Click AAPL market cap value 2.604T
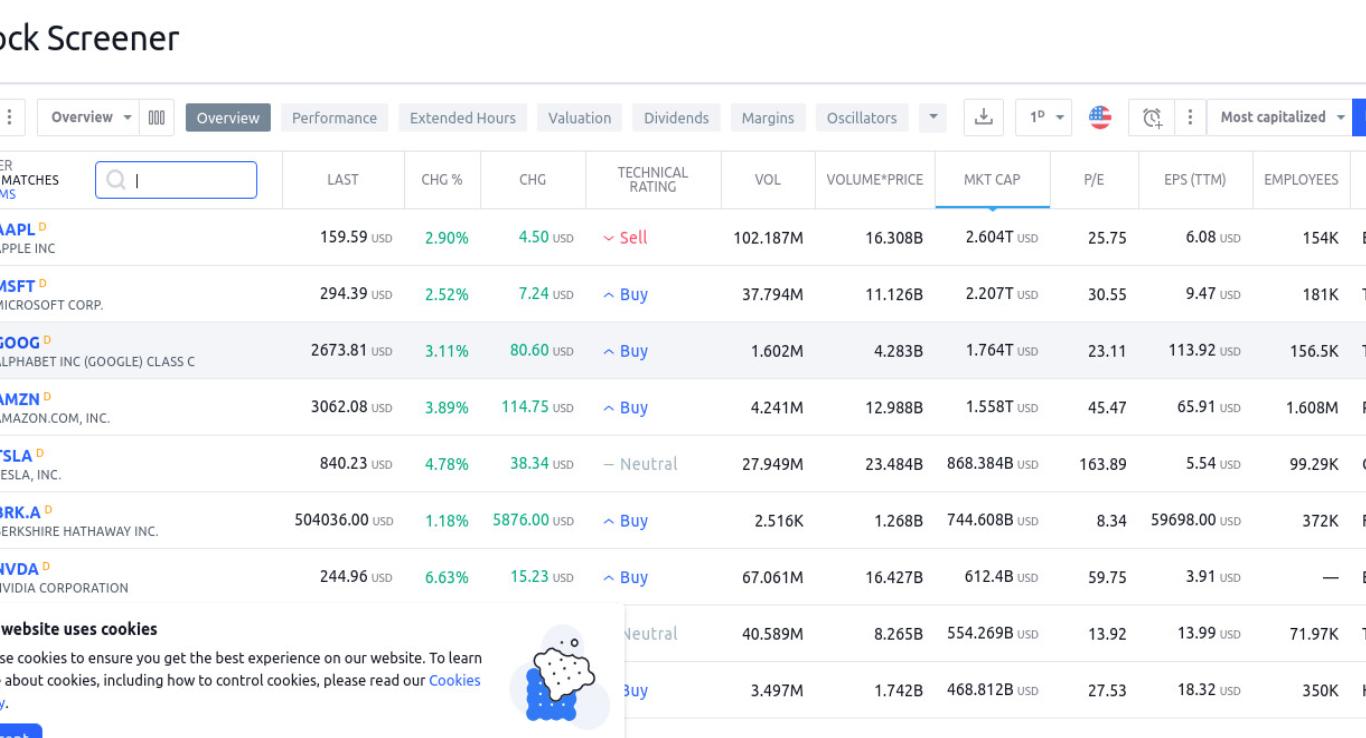 coord(1002,237)
